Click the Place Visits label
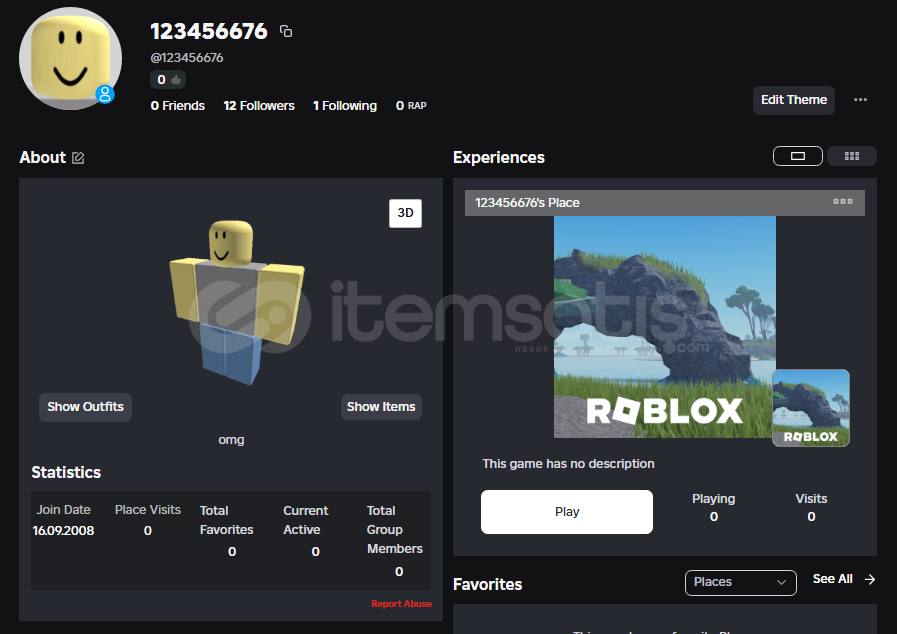897x634 pixels. point(148,510)
